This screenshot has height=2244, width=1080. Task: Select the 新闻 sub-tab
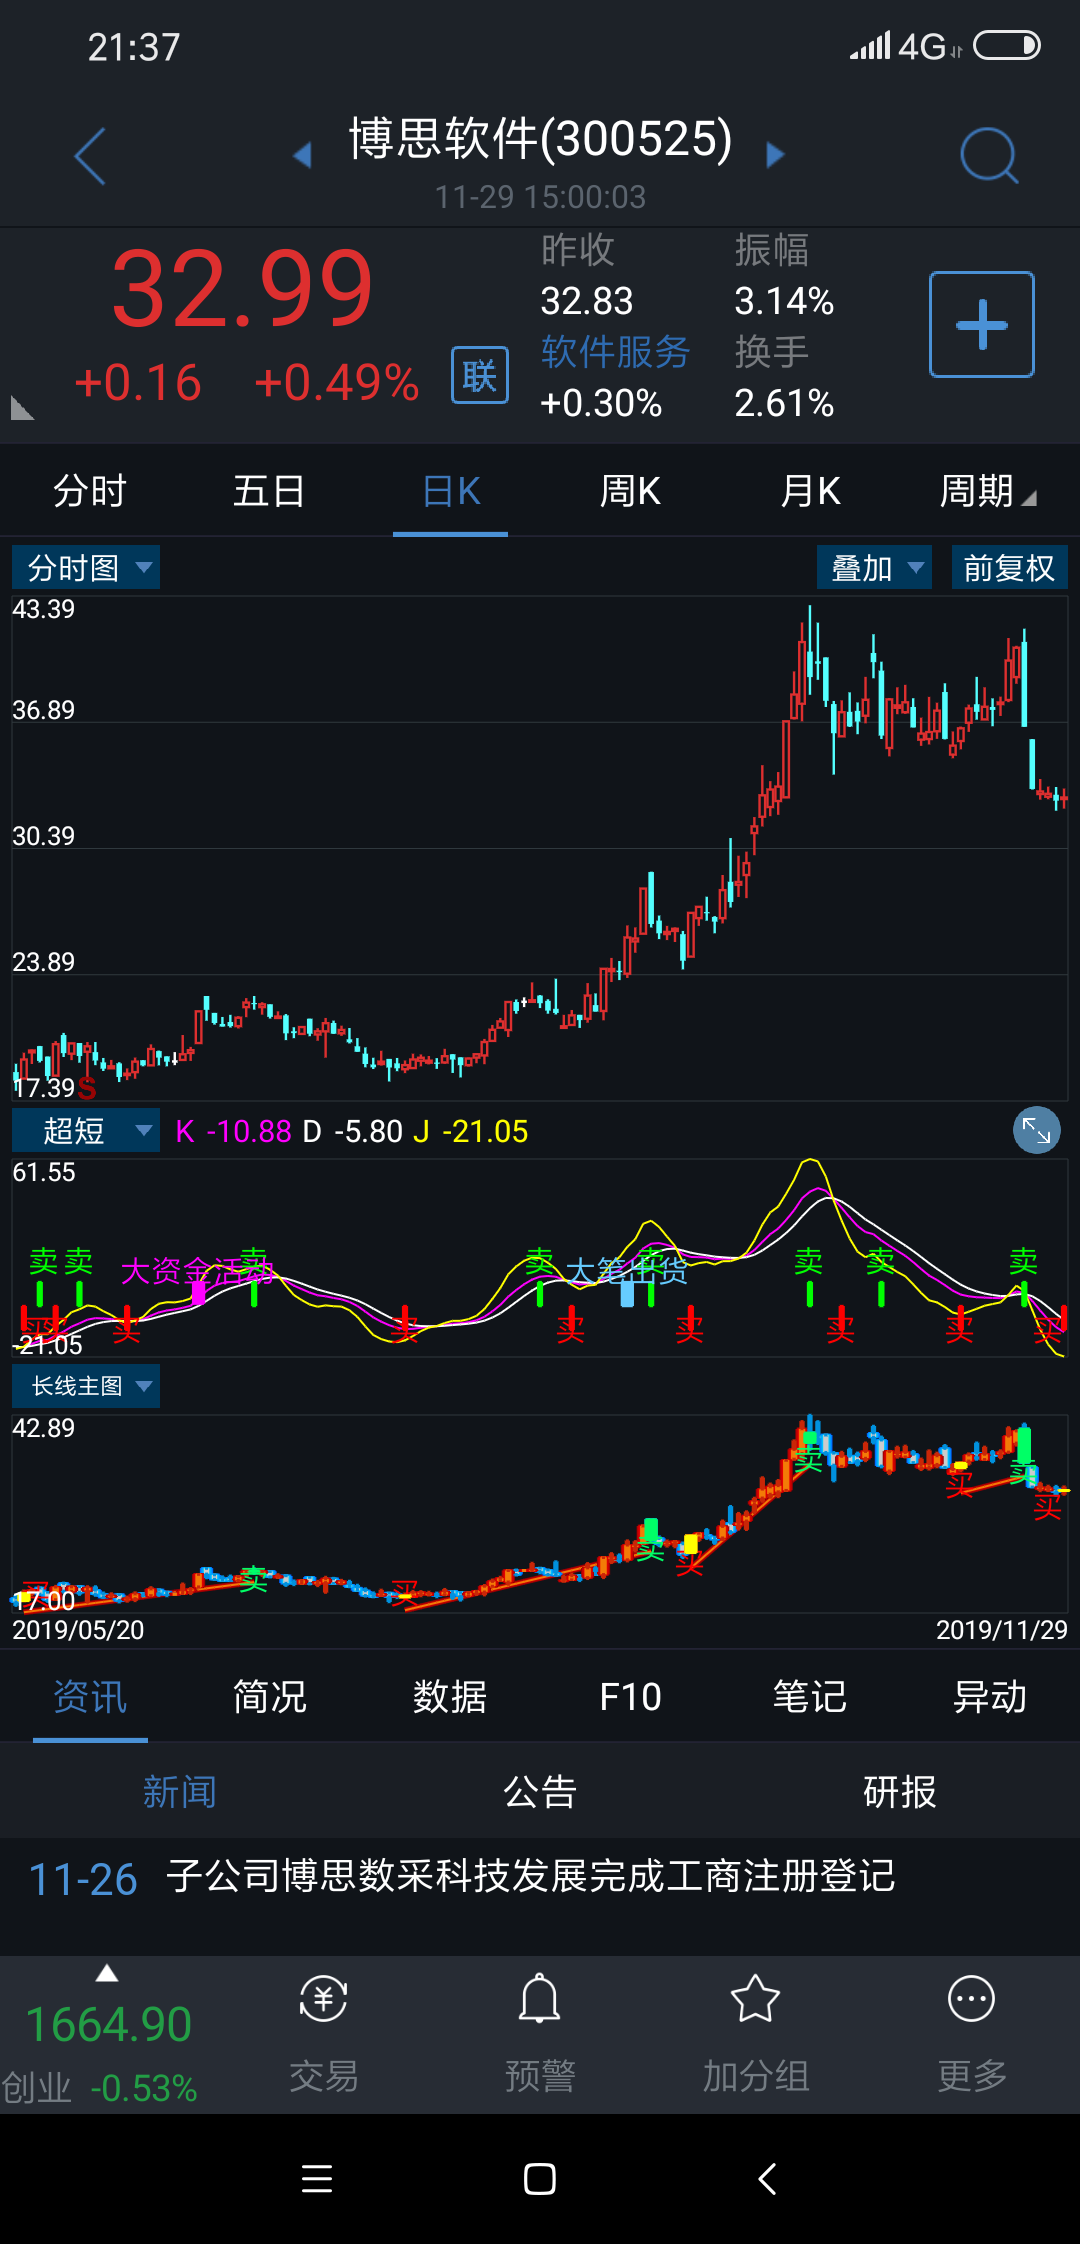(180, 1791)
